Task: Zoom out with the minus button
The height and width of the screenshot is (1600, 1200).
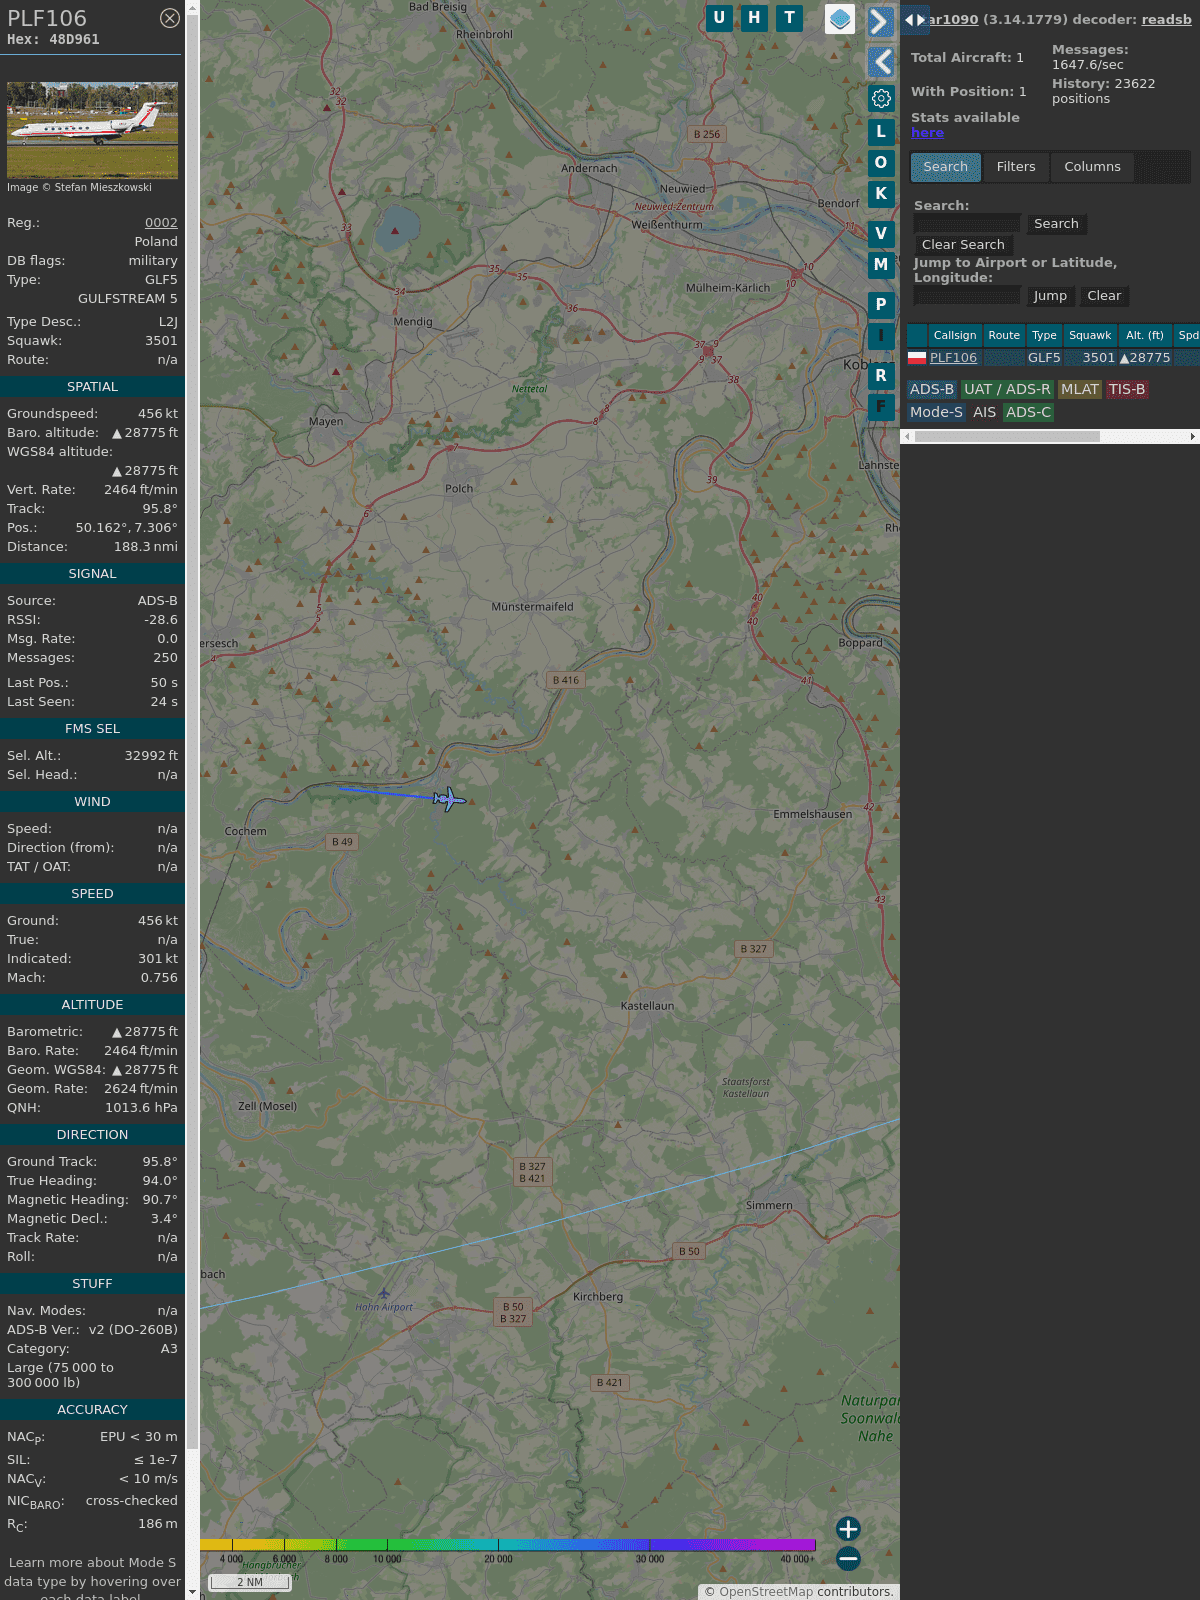Action: tap(848, 1558)
